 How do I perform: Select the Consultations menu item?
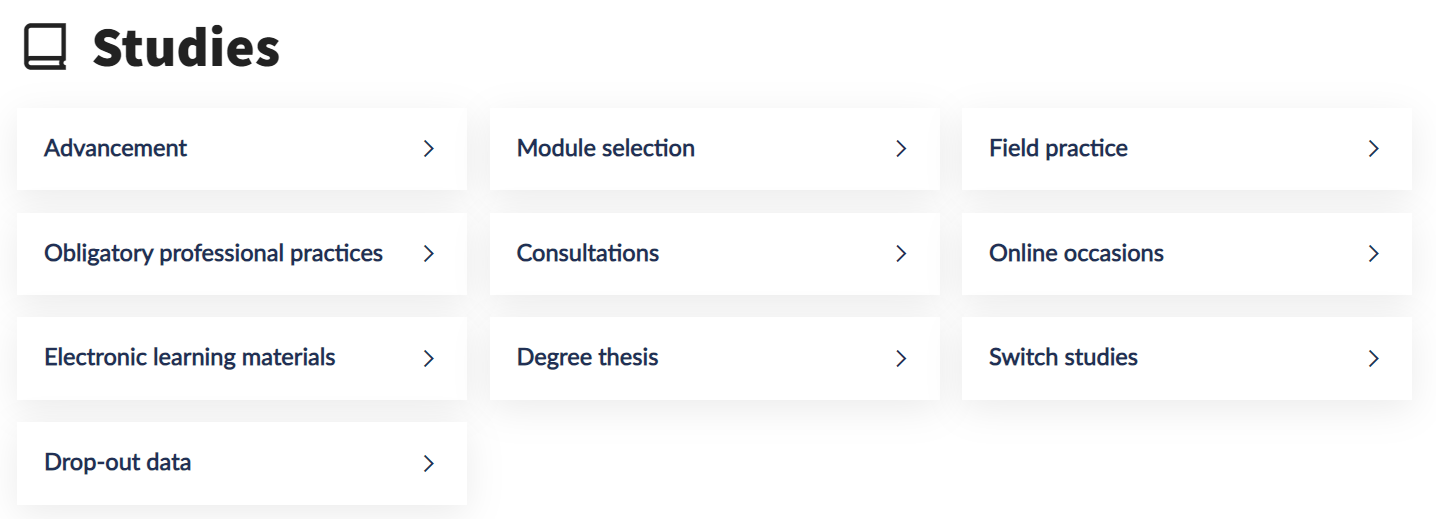coord(587,253)
